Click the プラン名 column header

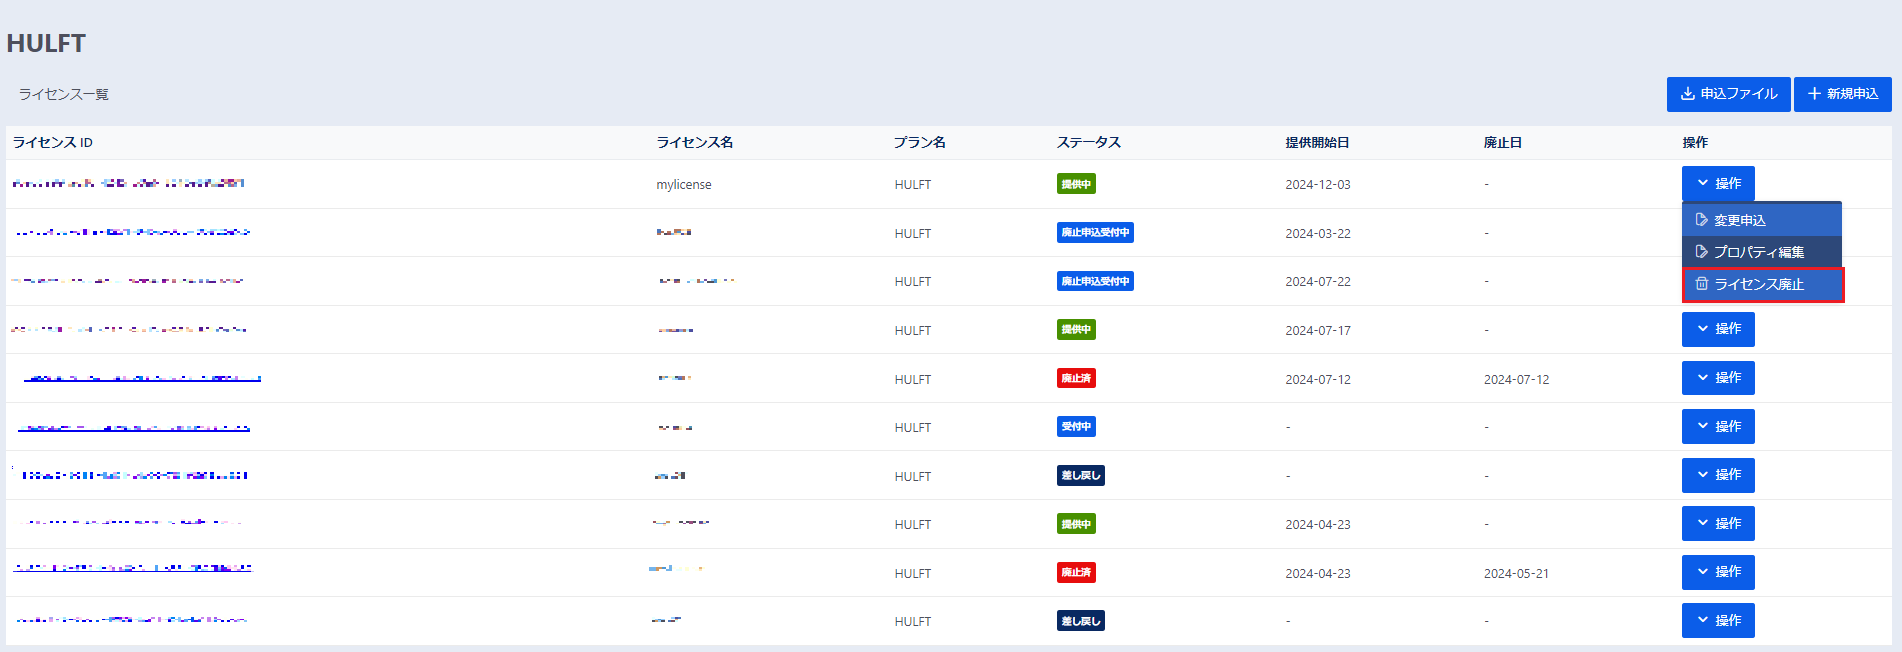[x=920, y=143]
